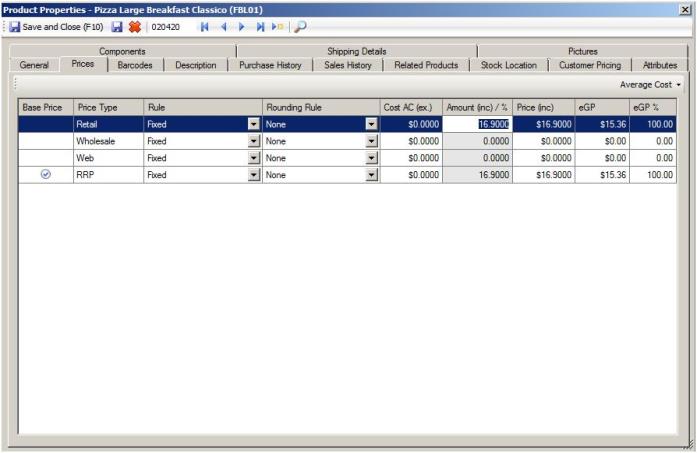
Task: Switch to the Barcodes tab
Action: tap(135, 65)
